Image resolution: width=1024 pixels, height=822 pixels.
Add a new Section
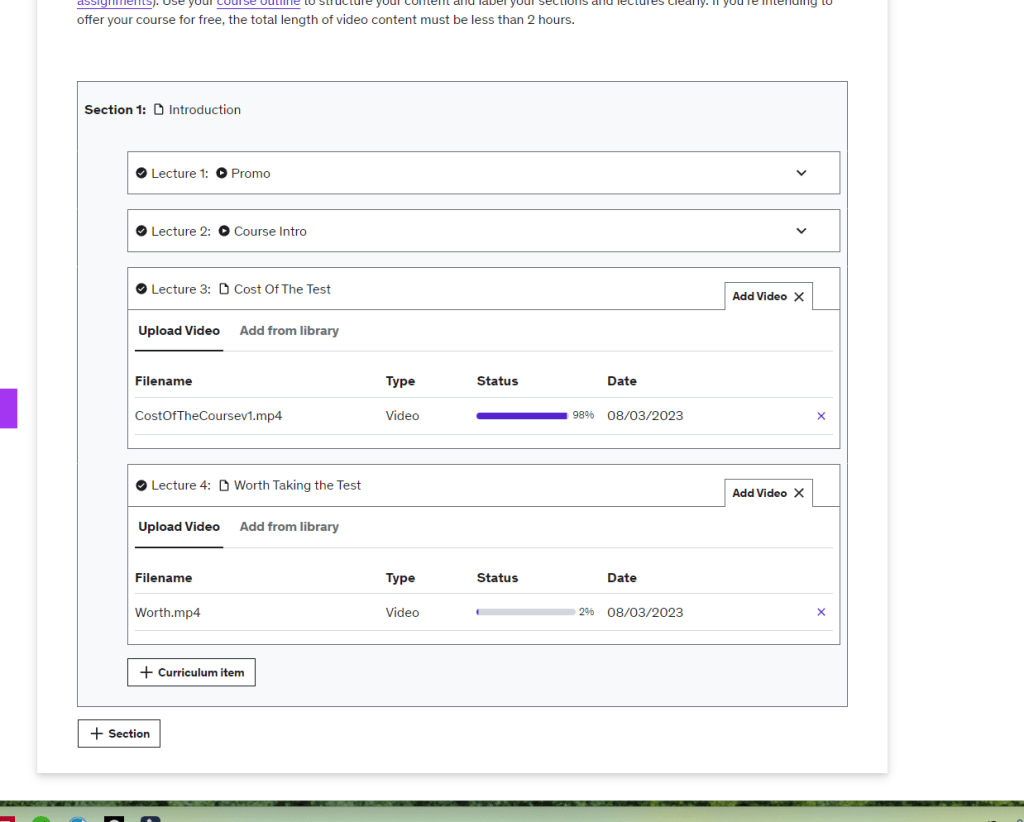tap(119, 734)
